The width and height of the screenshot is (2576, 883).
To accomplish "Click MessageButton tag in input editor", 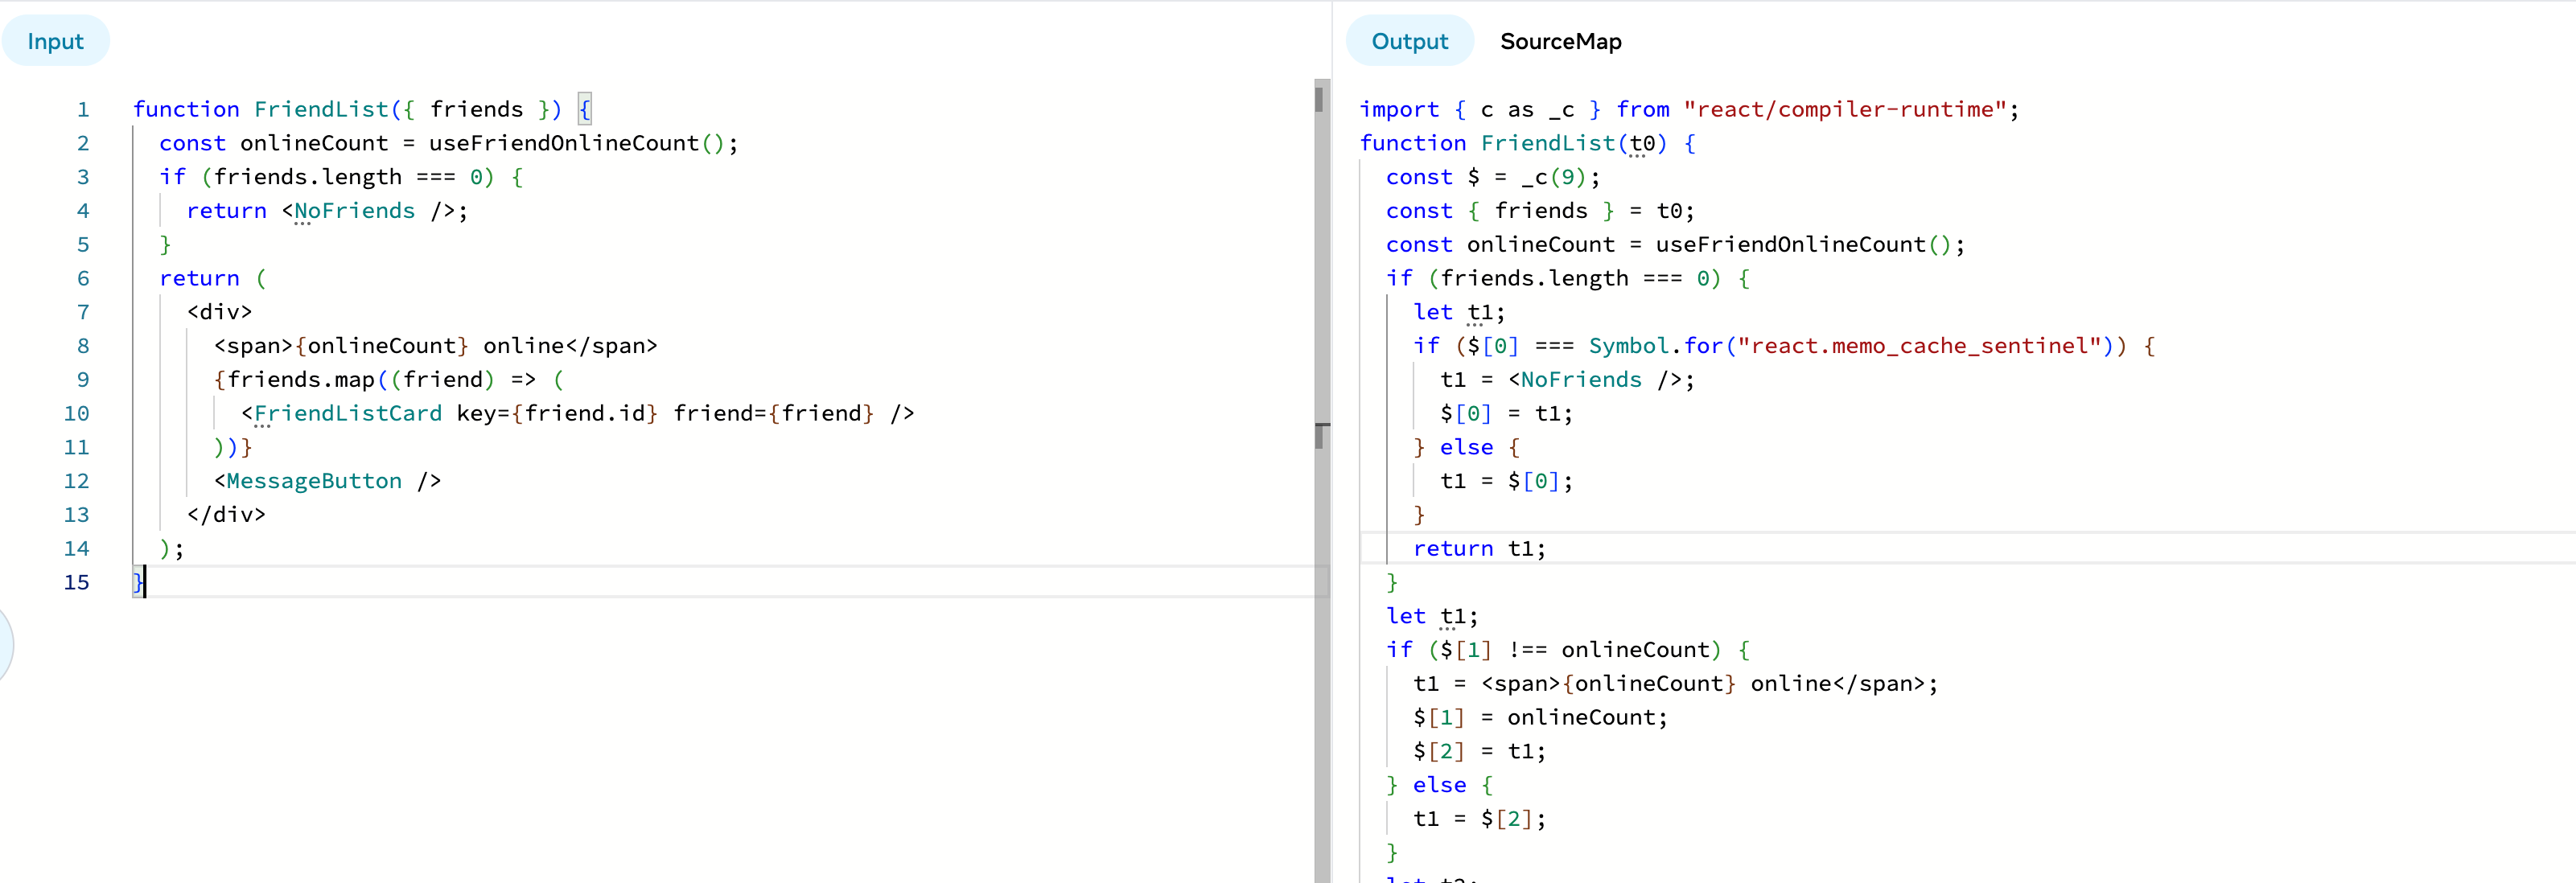I will tap(313, 481).
